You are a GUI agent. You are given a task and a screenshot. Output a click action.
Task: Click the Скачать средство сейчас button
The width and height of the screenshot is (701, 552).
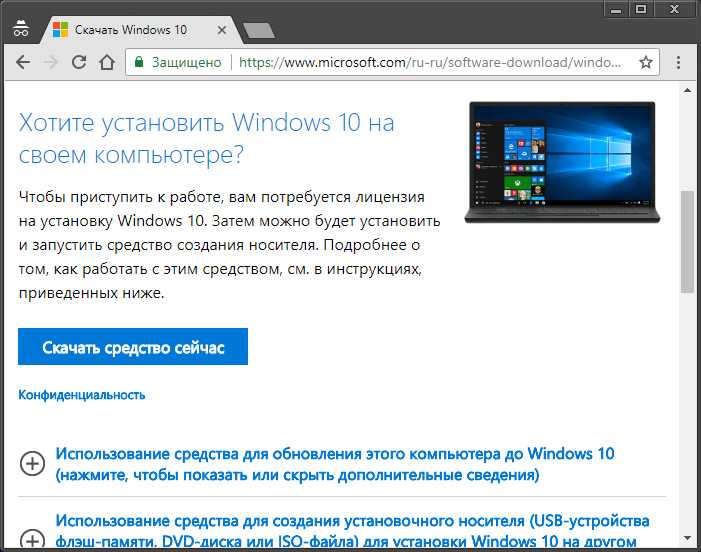133,347
